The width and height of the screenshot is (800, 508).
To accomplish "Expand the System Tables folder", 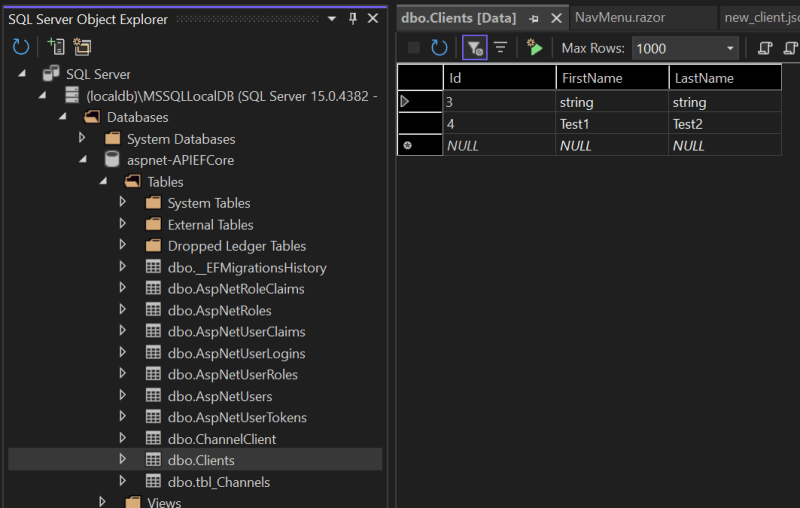I will coord(122,202).
